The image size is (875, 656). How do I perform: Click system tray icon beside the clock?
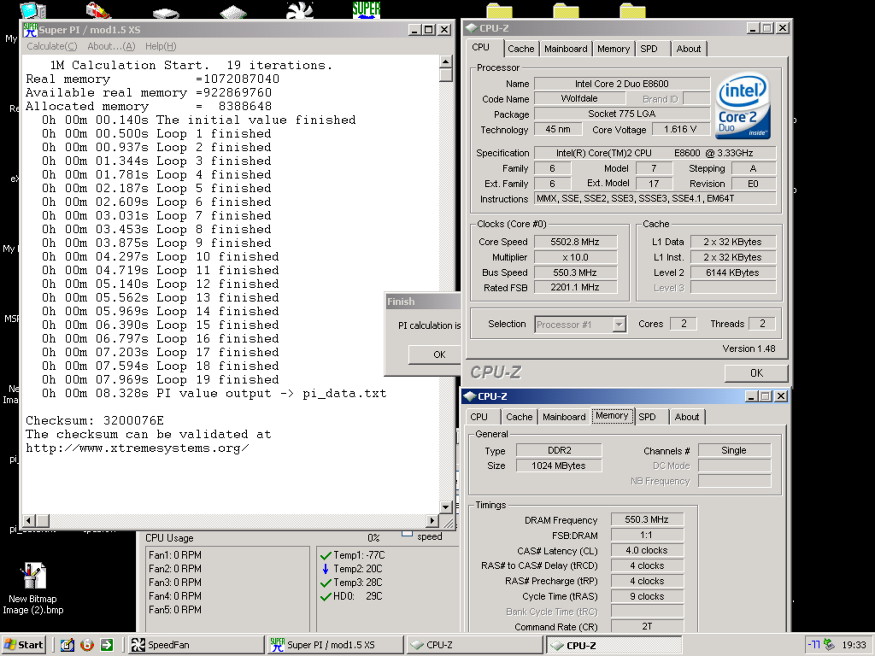[829, 645]
